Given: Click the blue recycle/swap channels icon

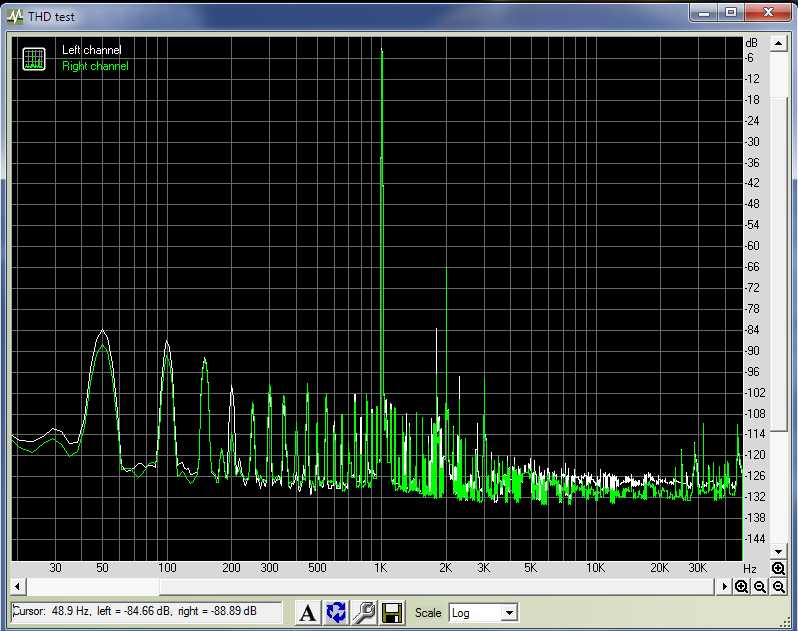Looking at the screenshot, I should tap(336, 613).
